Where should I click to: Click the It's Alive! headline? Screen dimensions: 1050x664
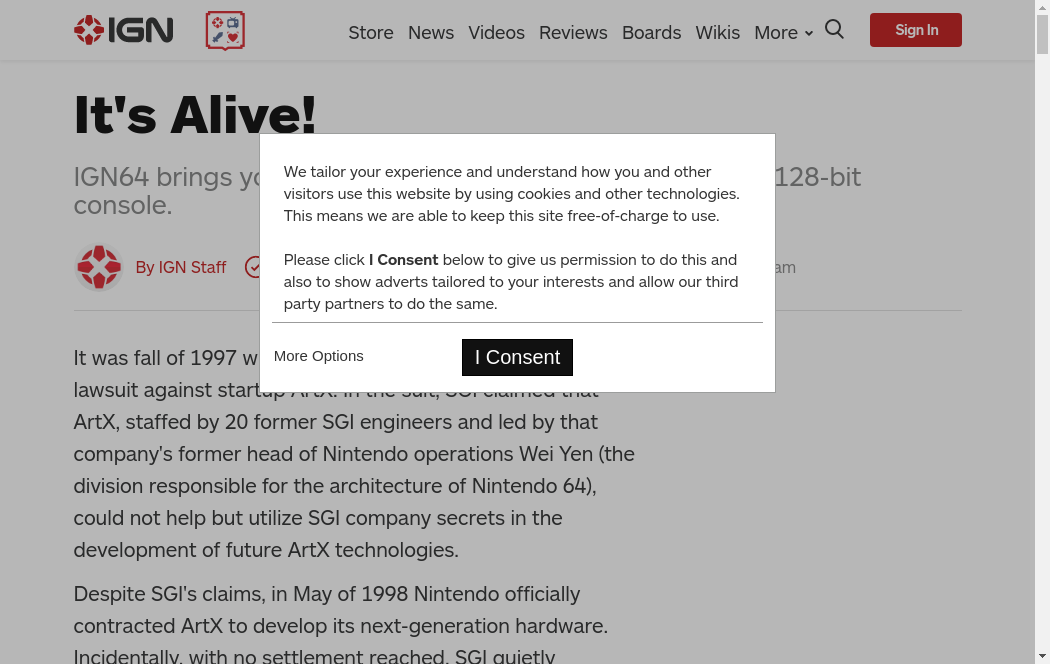click(195, 114)
